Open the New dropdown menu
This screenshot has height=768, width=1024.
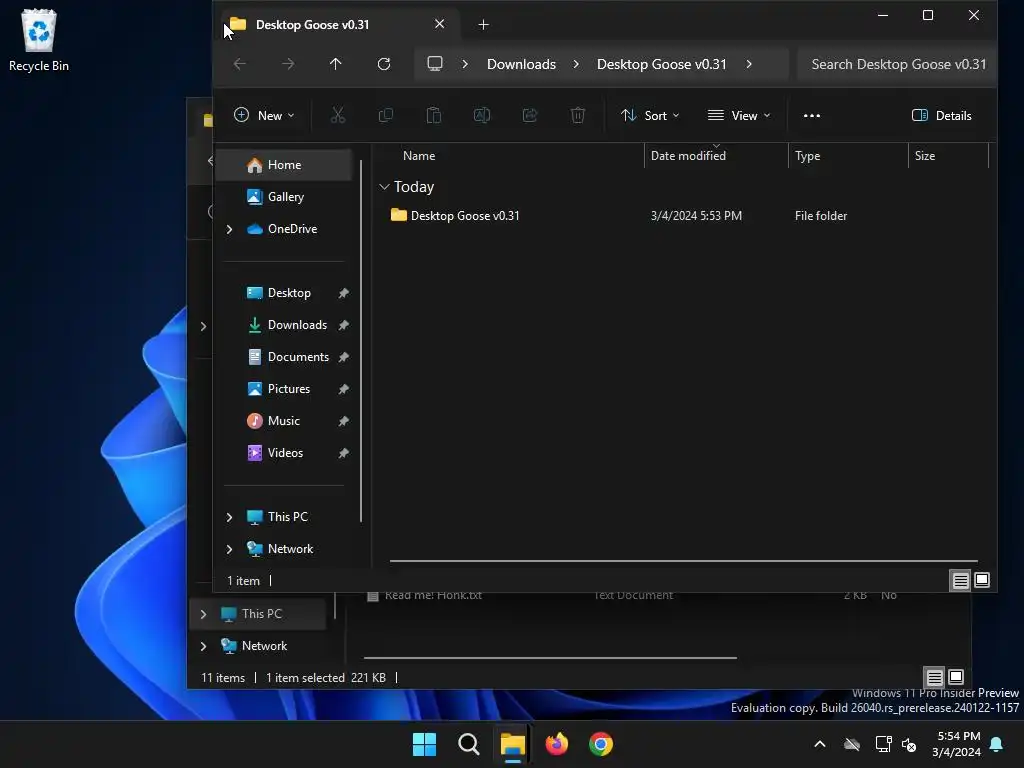264,116
